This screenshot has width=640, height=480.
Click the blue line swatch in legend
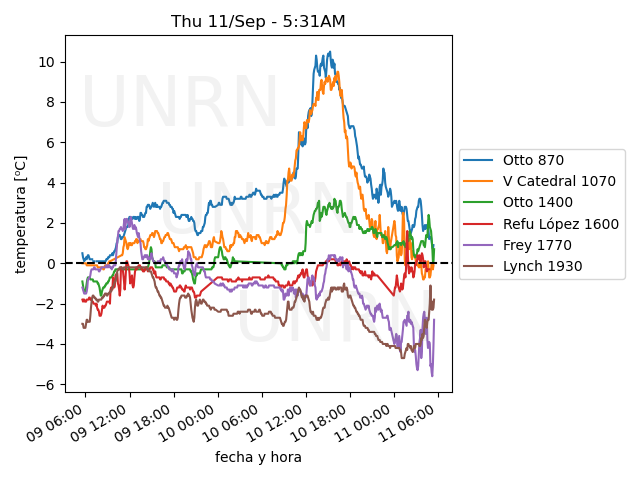[480, 160]
